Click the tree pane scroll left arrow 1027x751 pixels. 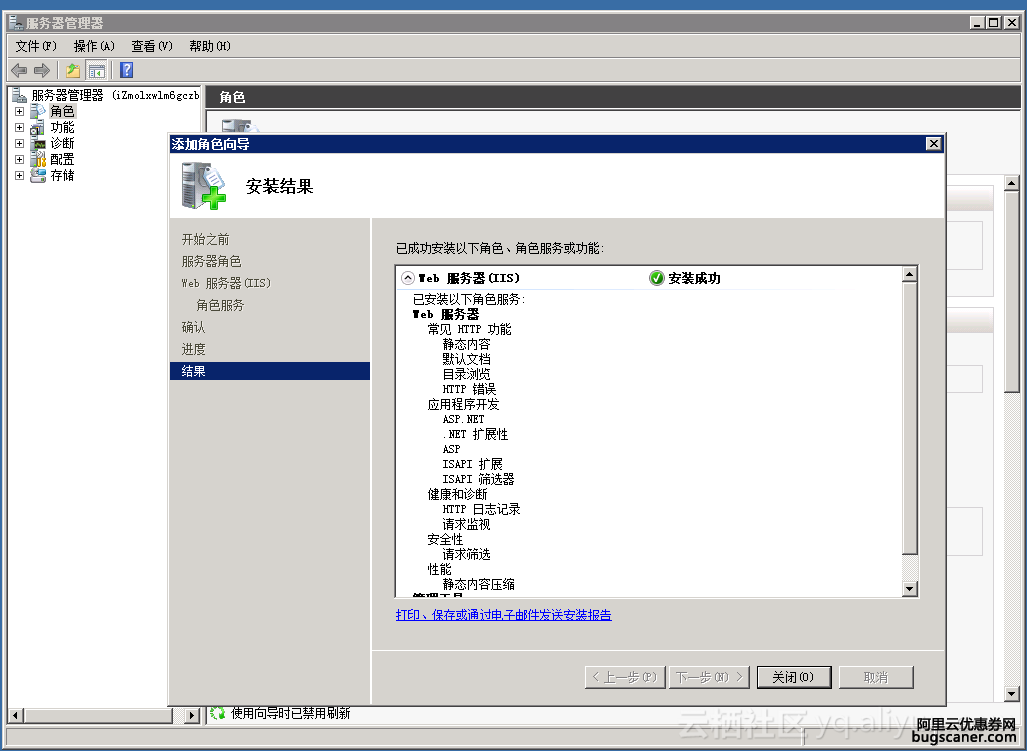coord(16,716)
